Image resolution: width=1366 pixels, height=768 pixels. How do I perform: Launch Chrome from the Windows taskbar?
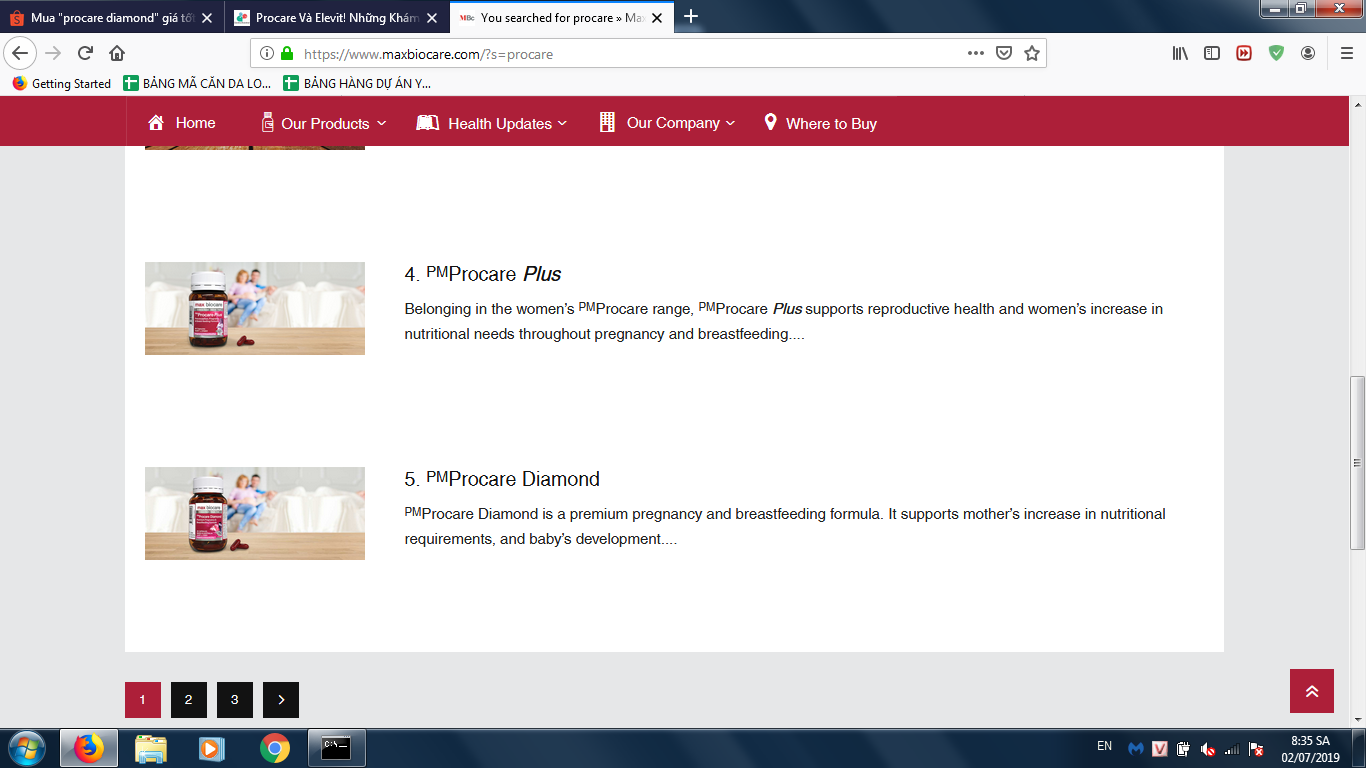275,748
